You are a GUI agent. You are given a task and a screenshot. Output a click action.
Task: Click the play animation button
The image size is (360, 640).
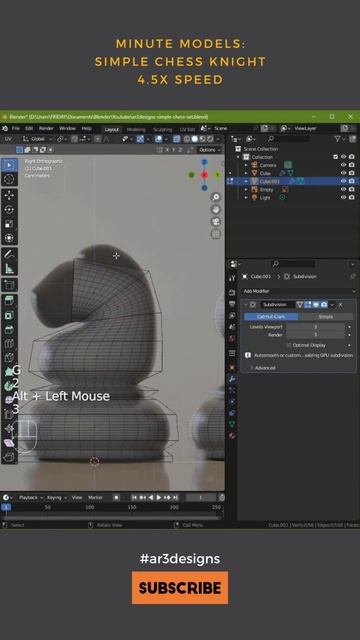pos(159,498)
